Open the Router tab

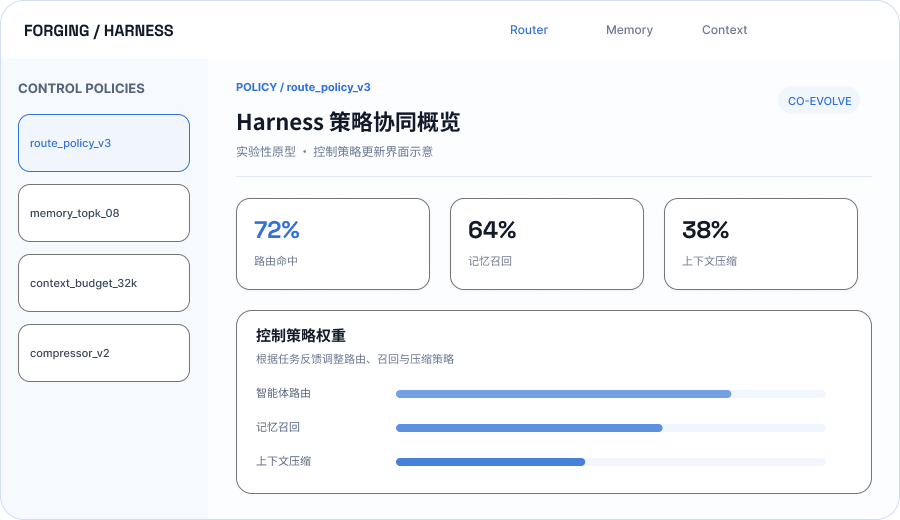[x=529, y=30]
